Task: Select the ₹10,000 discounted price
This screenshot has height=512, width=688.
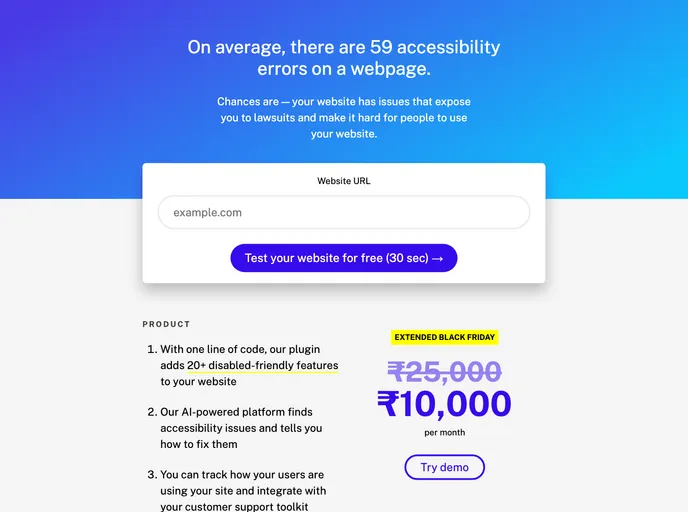Action: tap(444, 404)
